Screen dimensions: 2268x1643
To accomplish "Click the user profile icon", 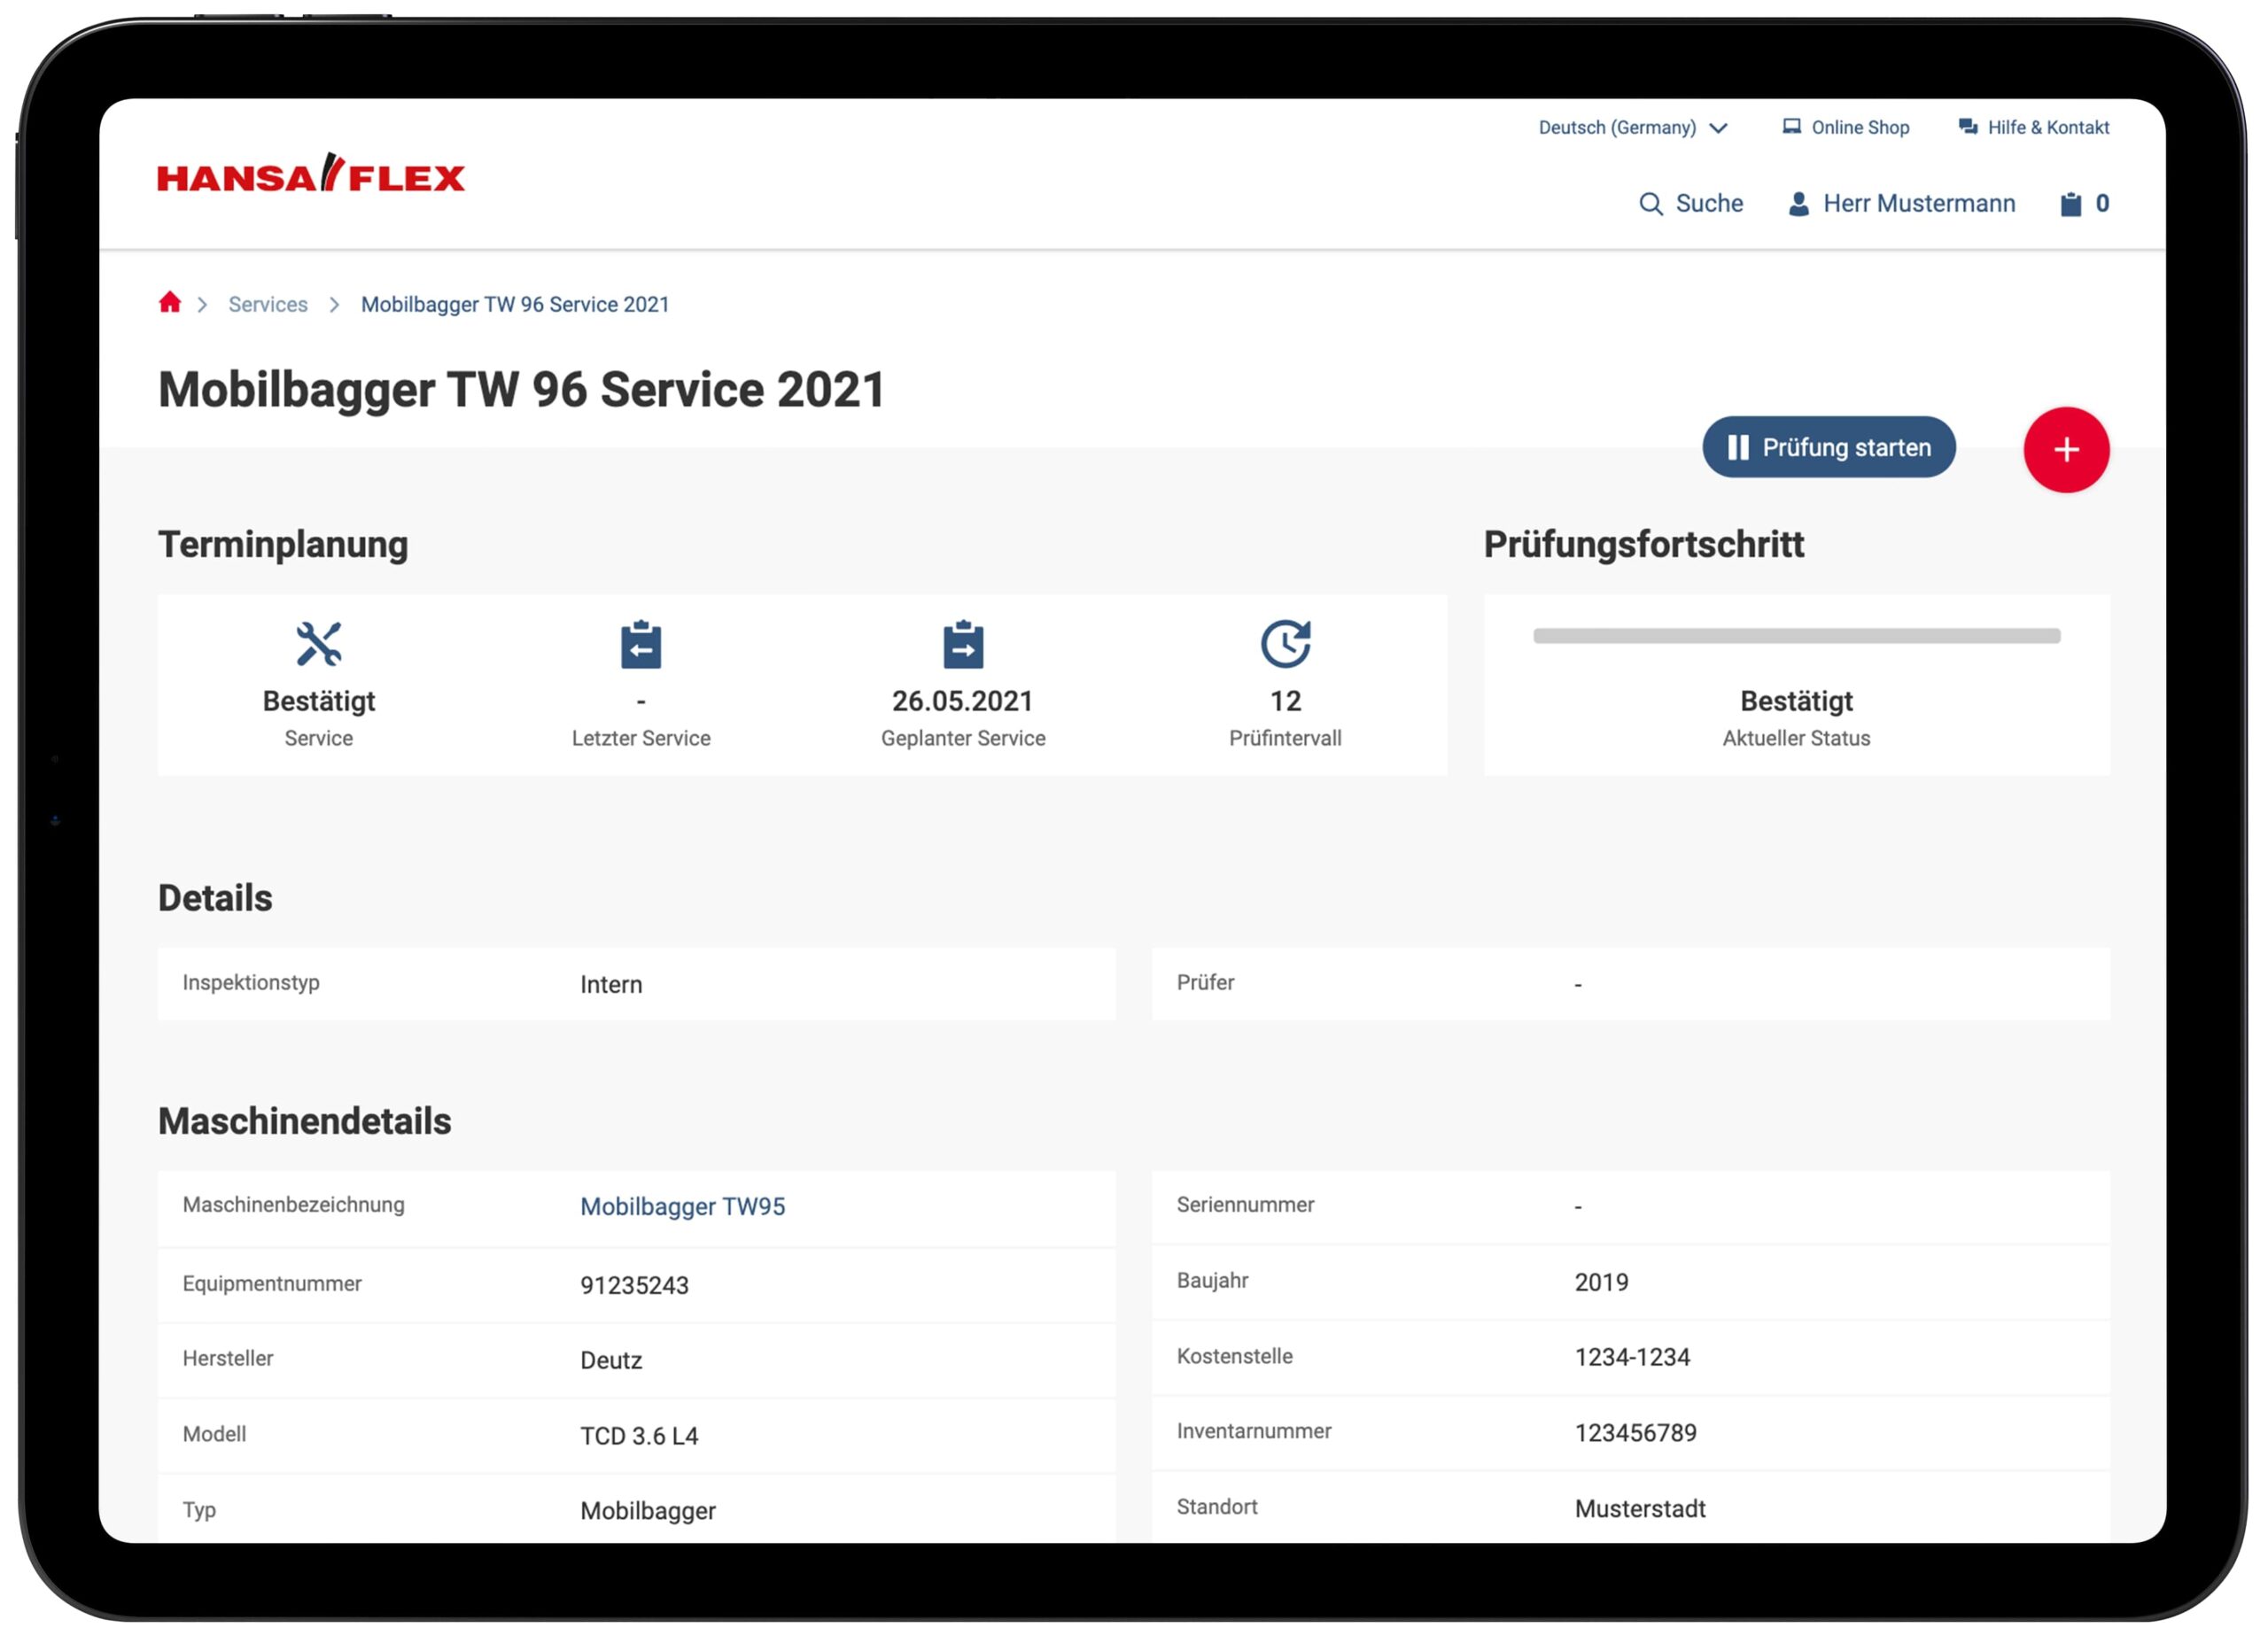I will [x=1798, y=204].
